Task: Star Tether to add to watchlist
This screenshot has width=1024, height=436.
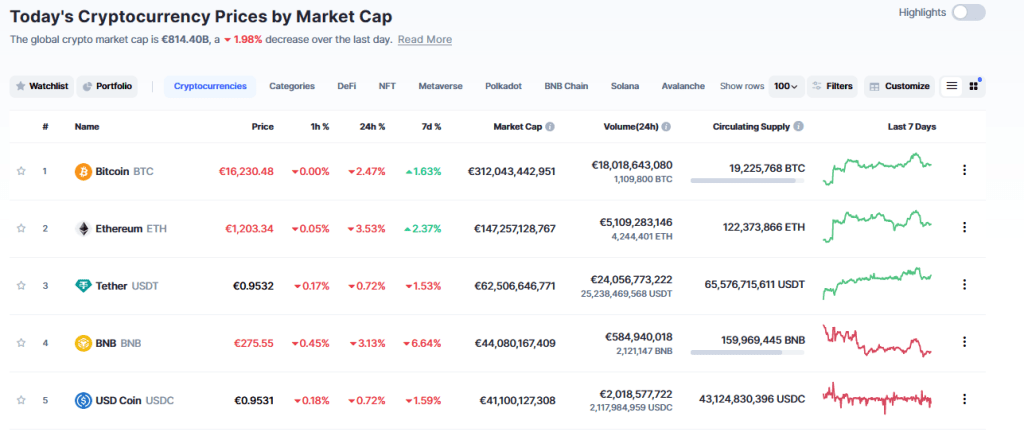Action: click(21, 285)
